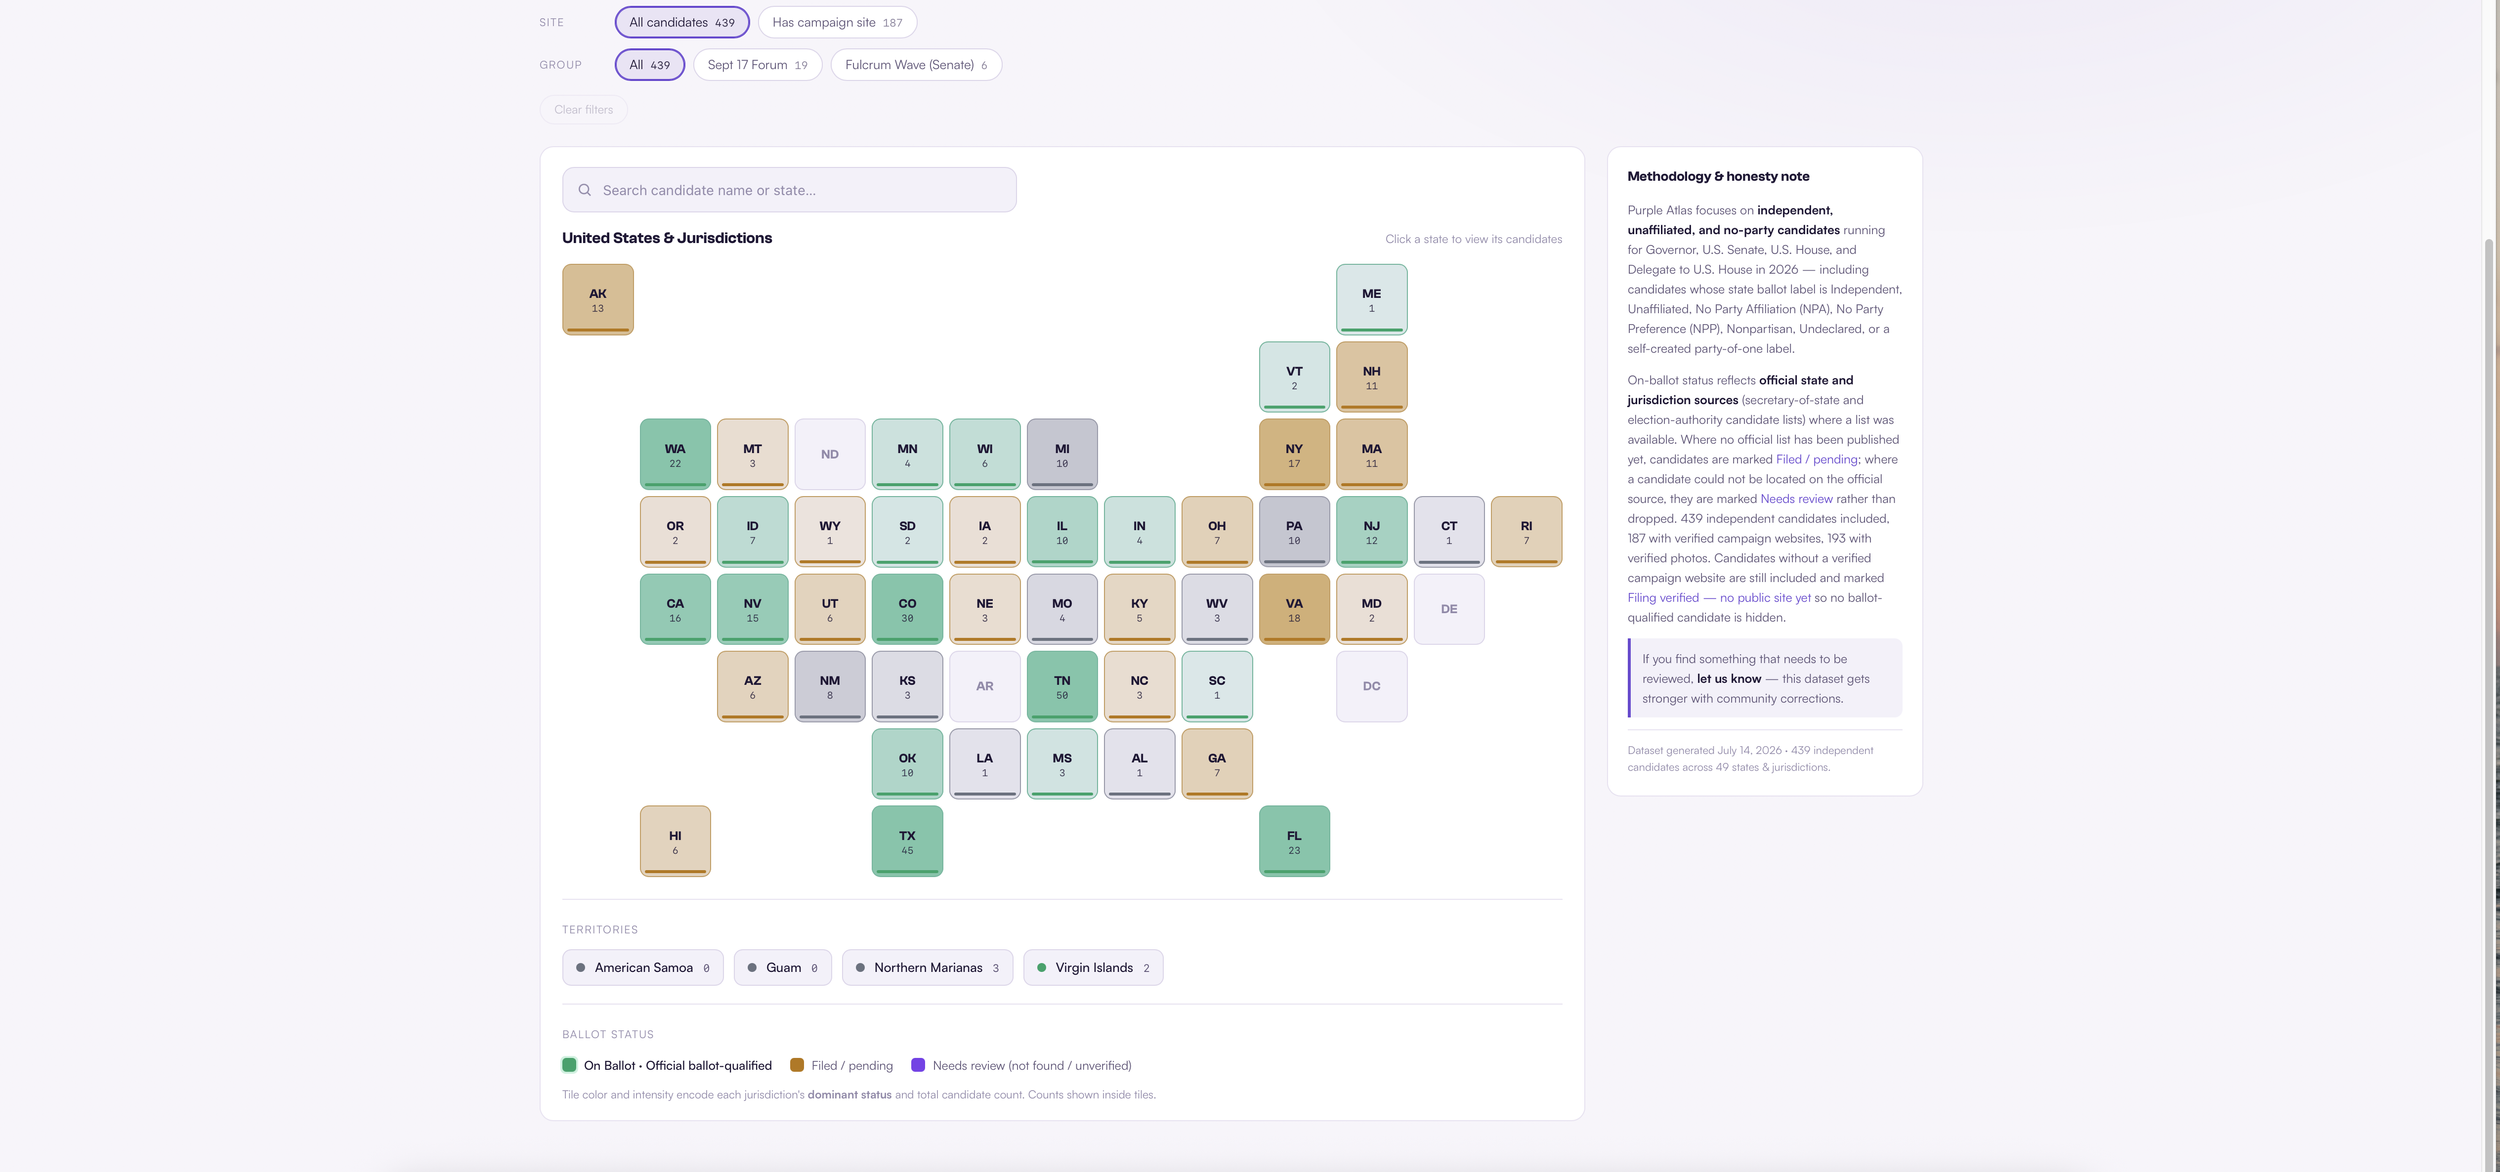Click the Search candidate name or state field
The width and height of the screenshot is (2500, 1172).
pyautogui.click(x=789, y=190)
